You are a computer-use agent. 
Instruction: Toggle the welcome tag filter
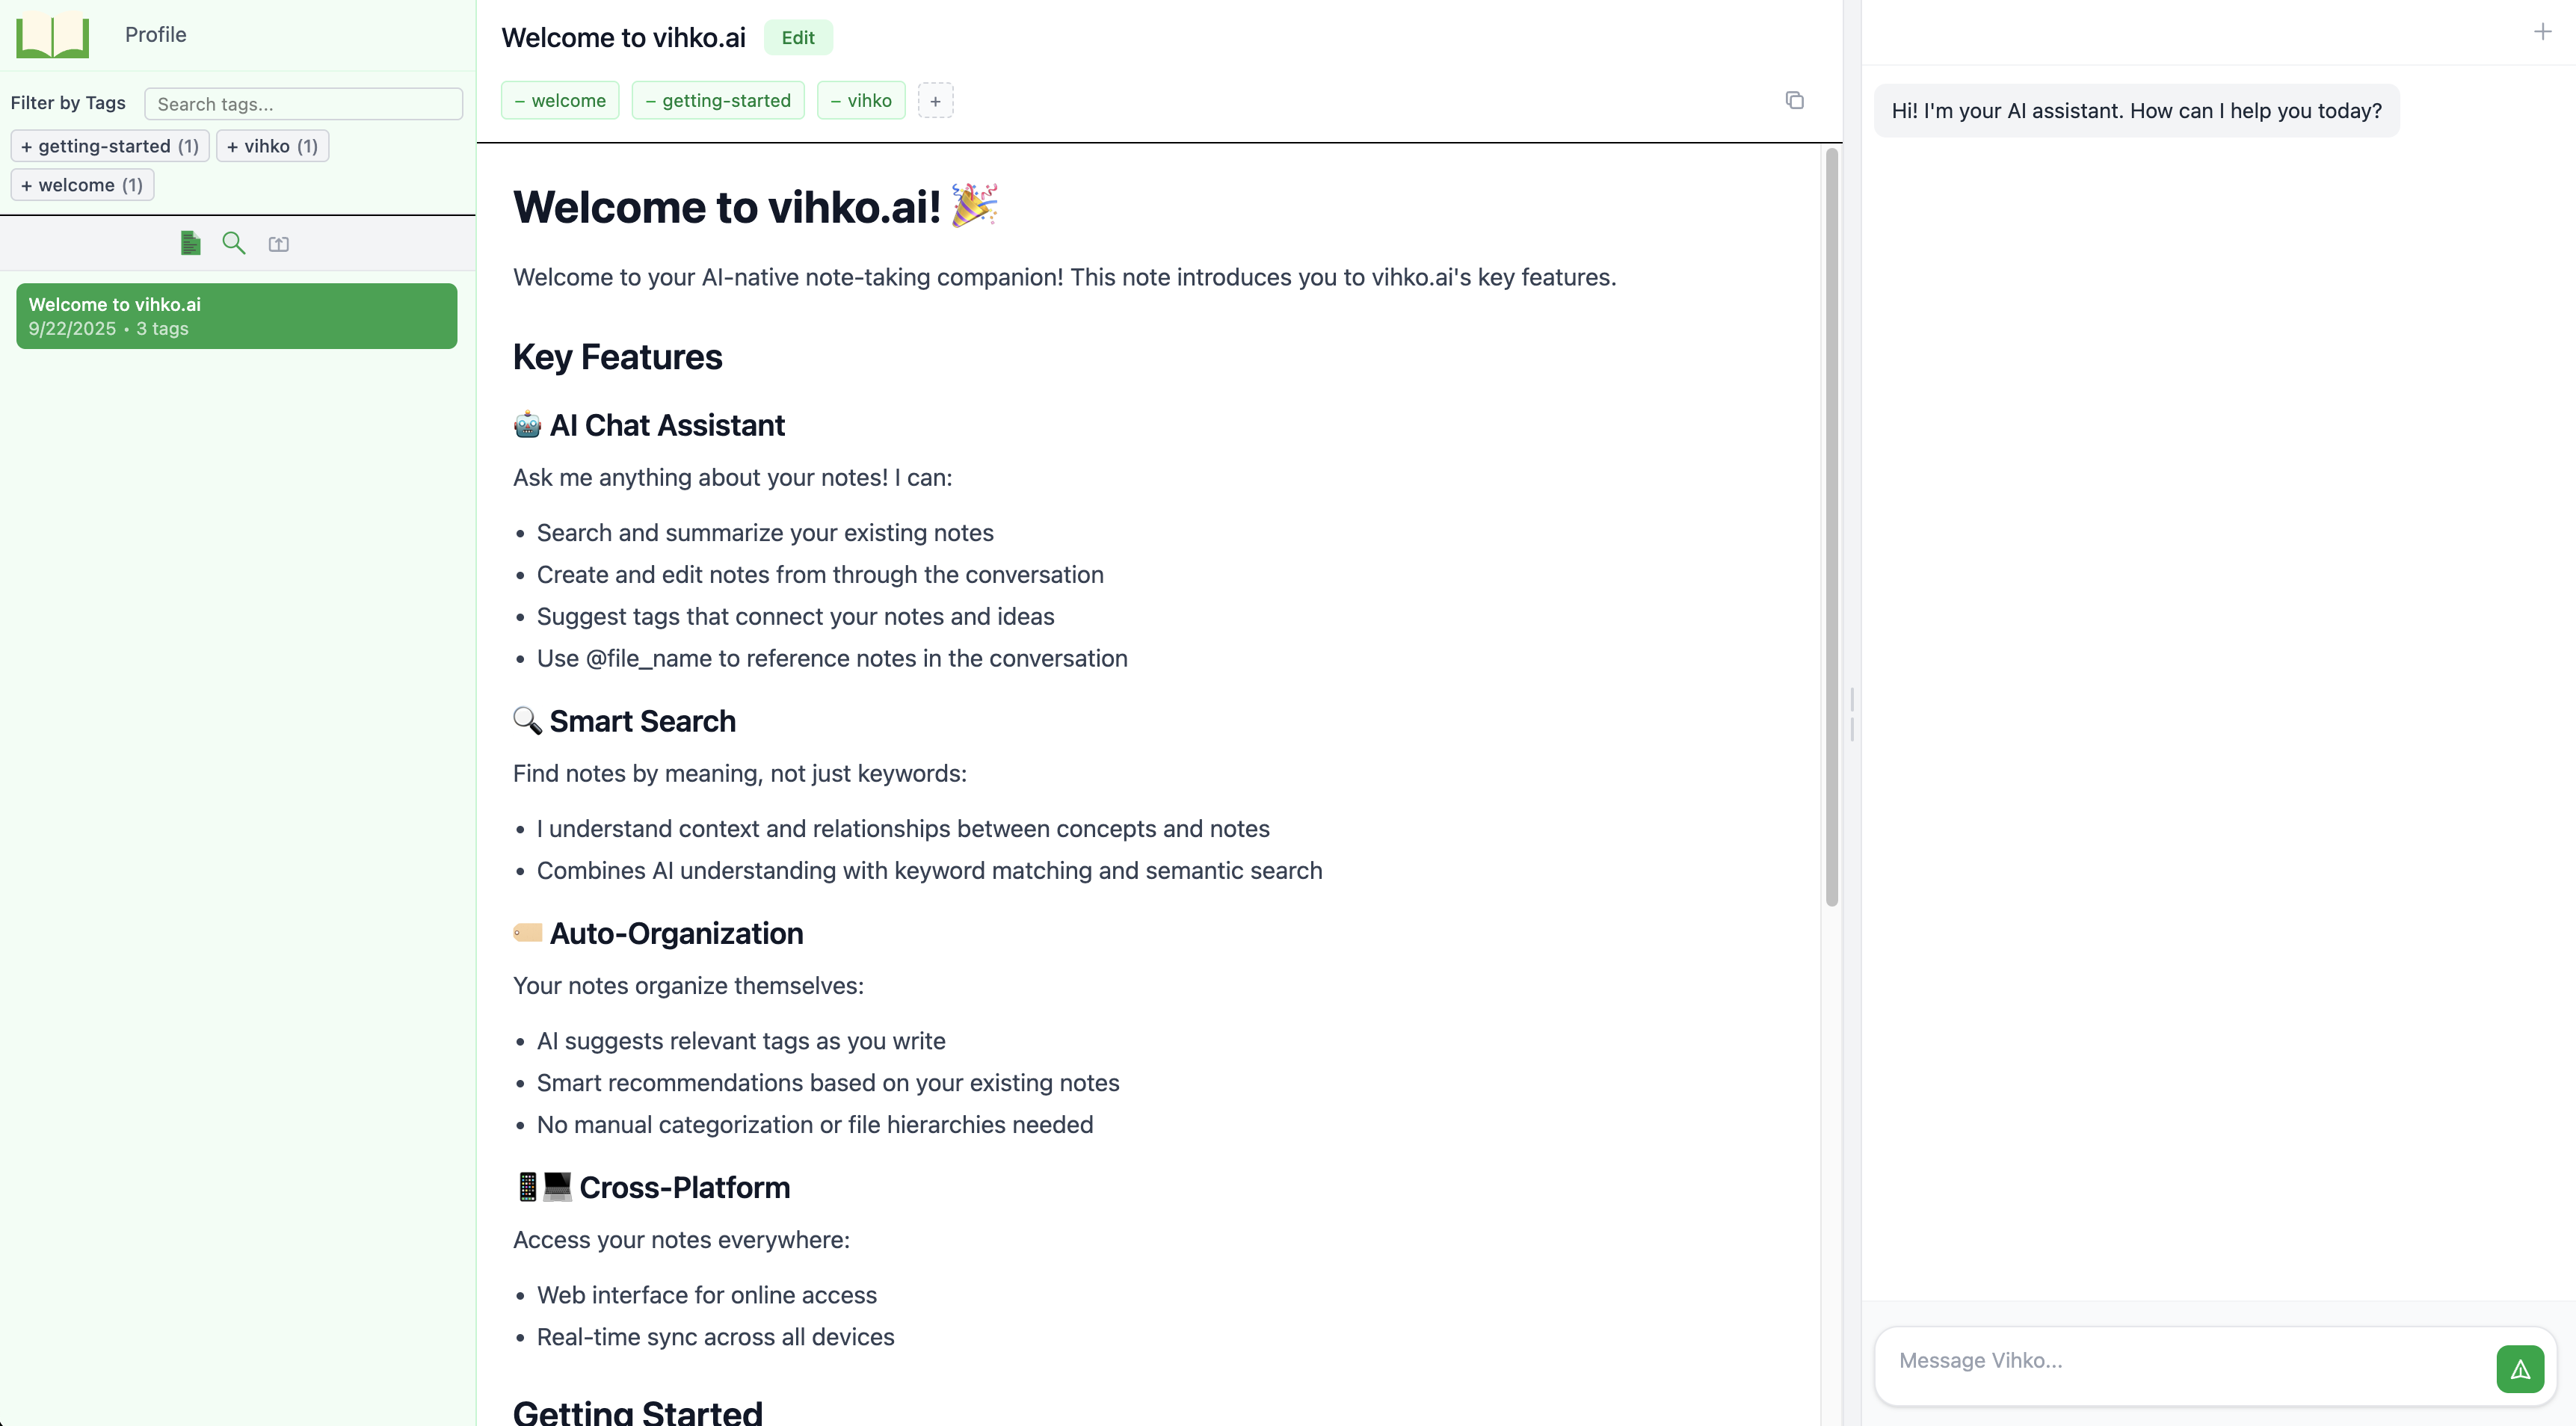[x=81, y=184]
